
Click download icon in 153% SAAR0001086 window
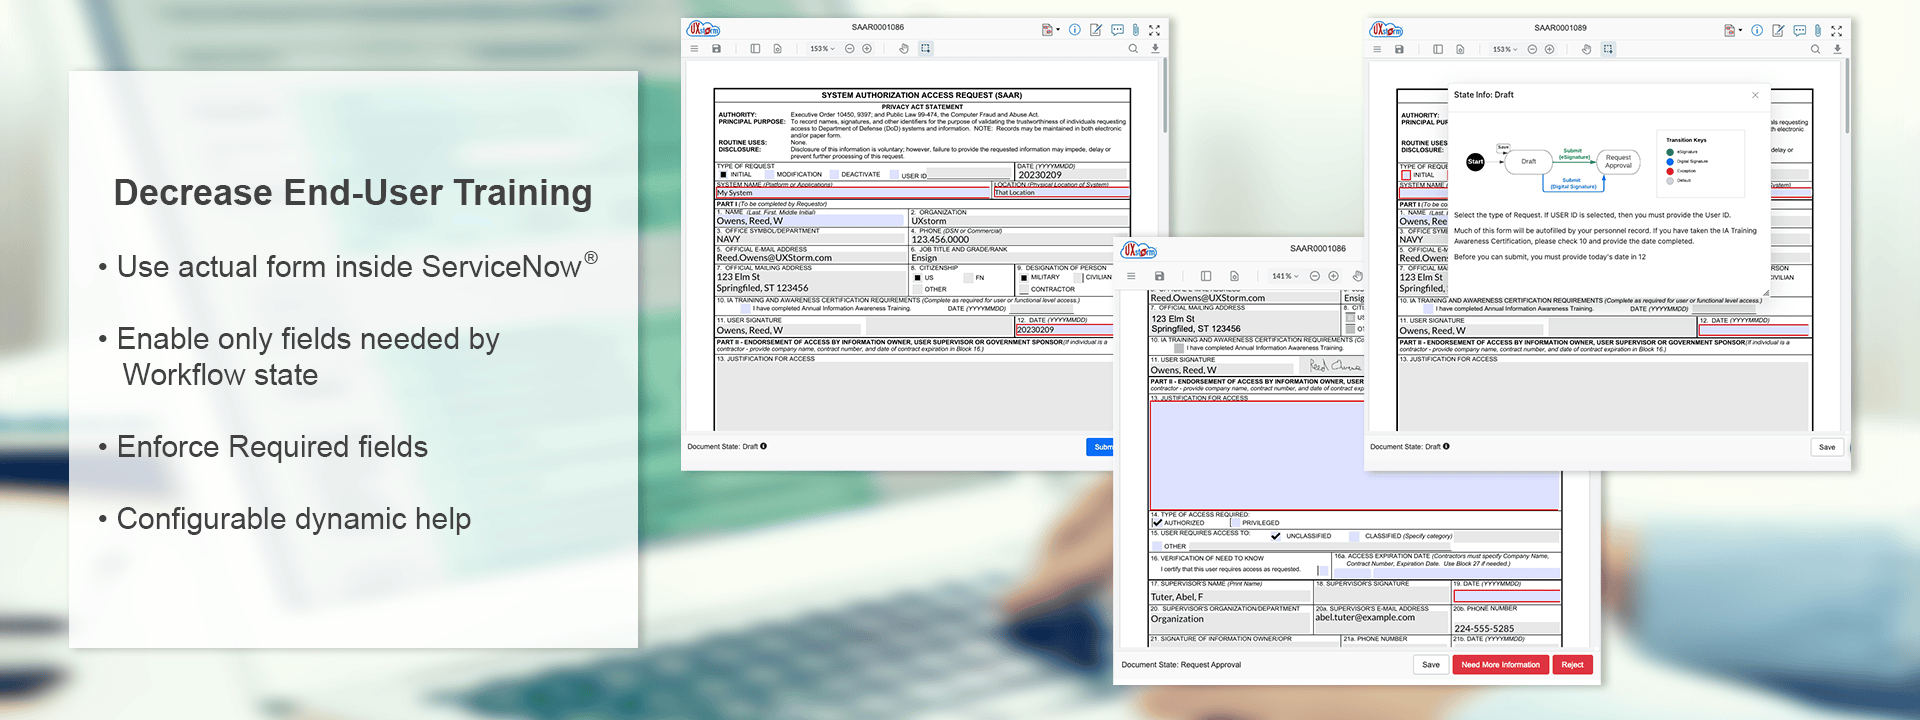pyautogui.click(x=1155, y=48)
